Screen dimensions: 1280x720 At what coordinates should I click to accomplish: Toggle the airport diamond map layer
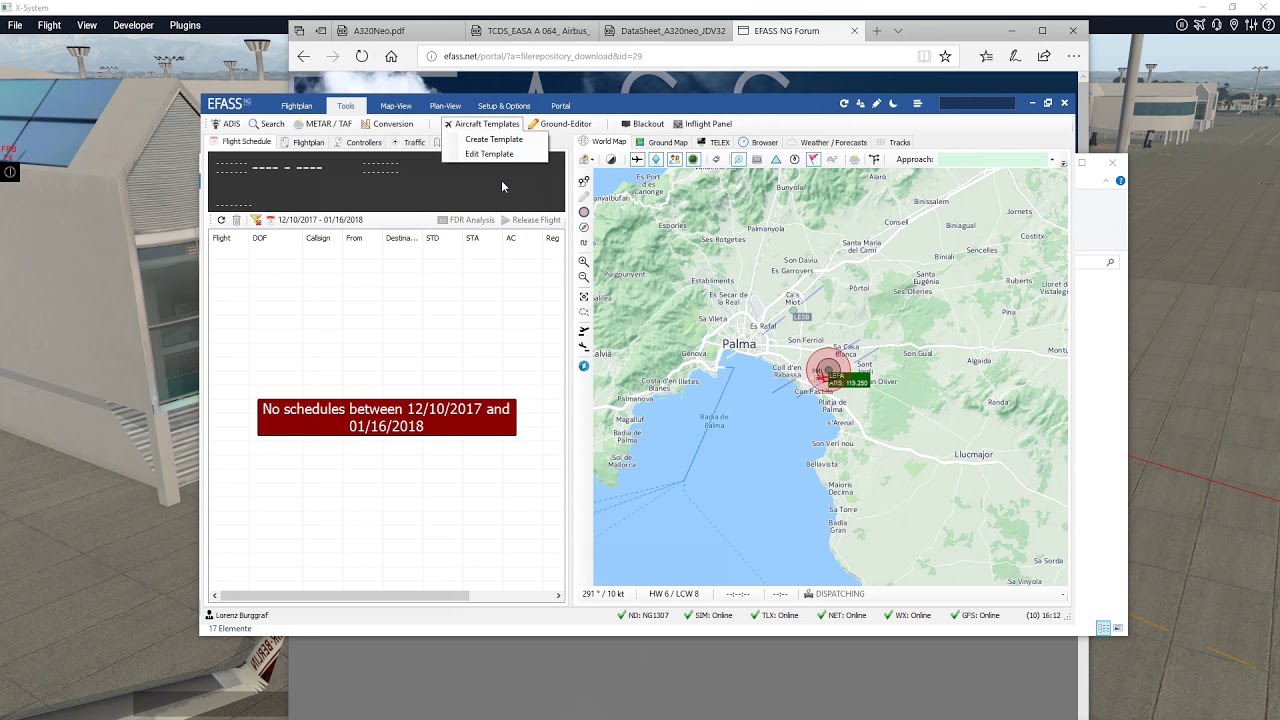pos(656,160)
